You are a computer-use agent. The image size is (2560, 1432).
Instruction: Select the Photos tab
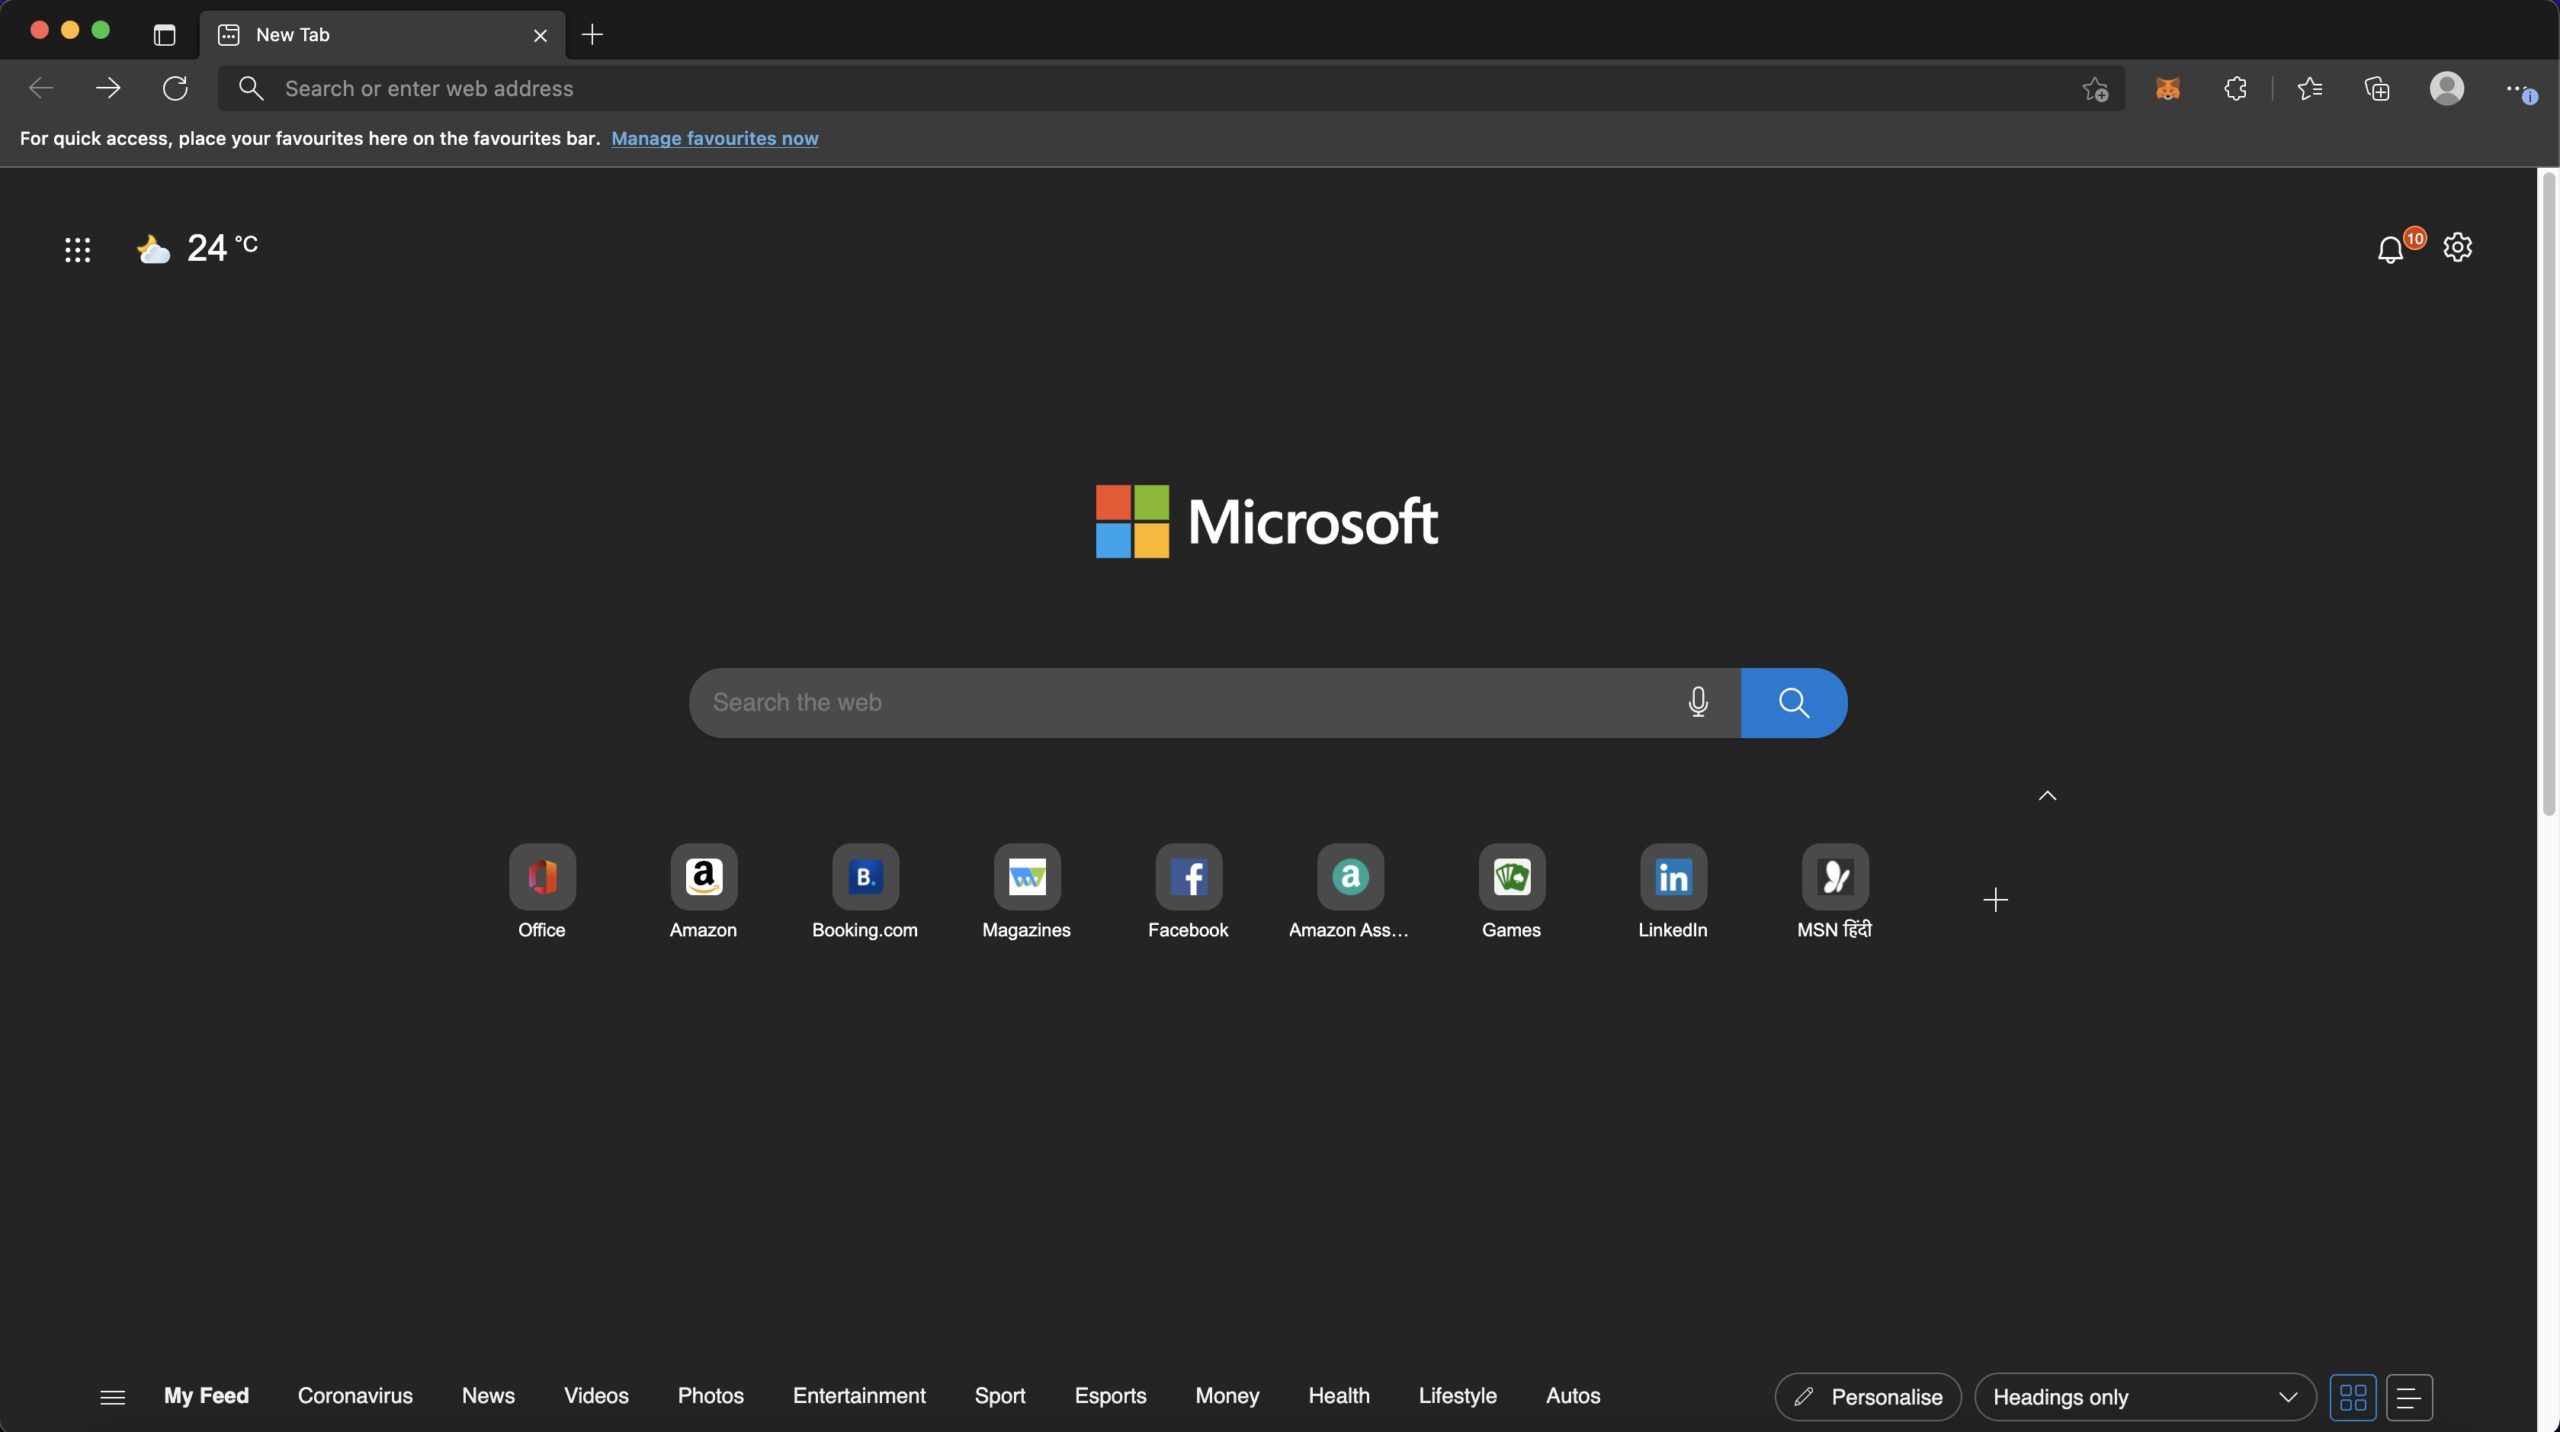710,1396
